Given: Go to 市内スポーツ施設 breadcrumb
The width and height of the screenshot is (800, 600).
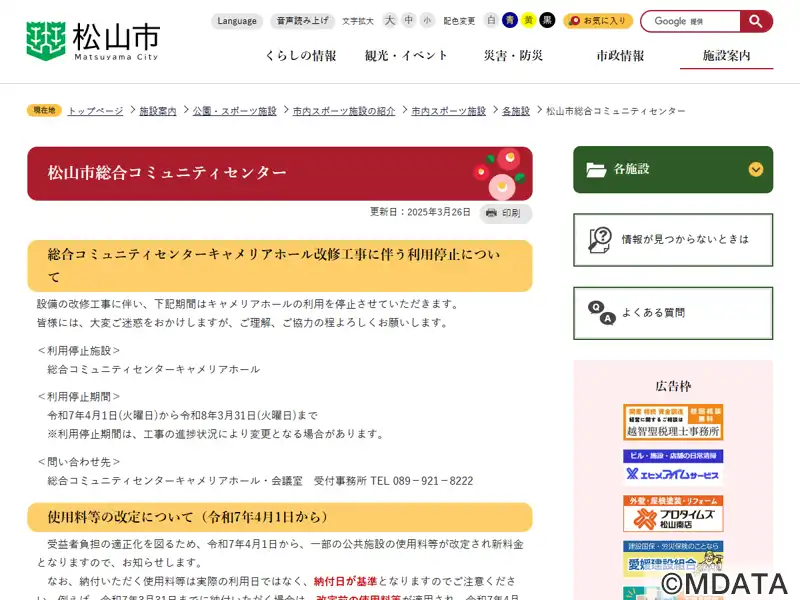Looking at the screenshot, I should tap(448, 111).
